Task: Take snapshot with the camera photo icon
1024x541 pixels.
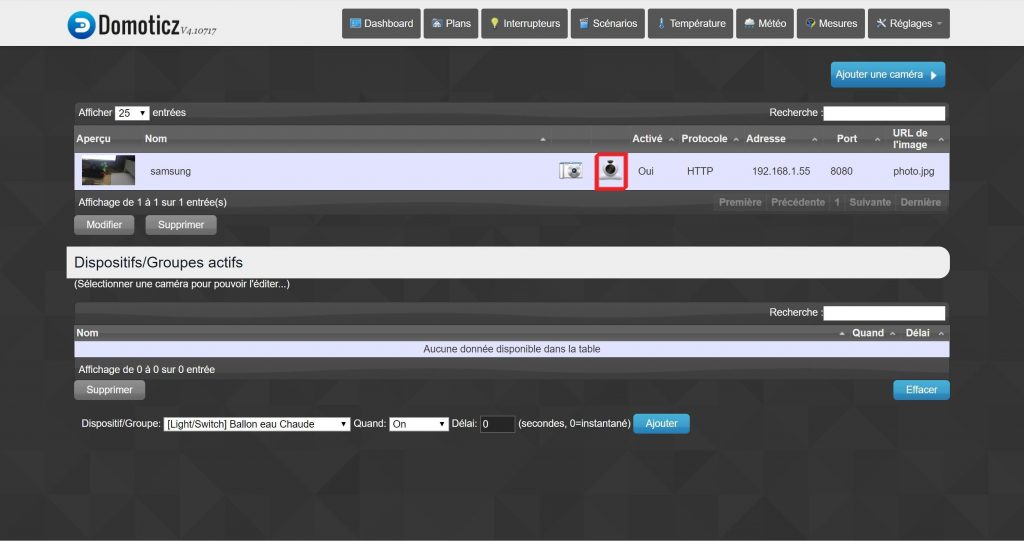Action: point(570,171)
